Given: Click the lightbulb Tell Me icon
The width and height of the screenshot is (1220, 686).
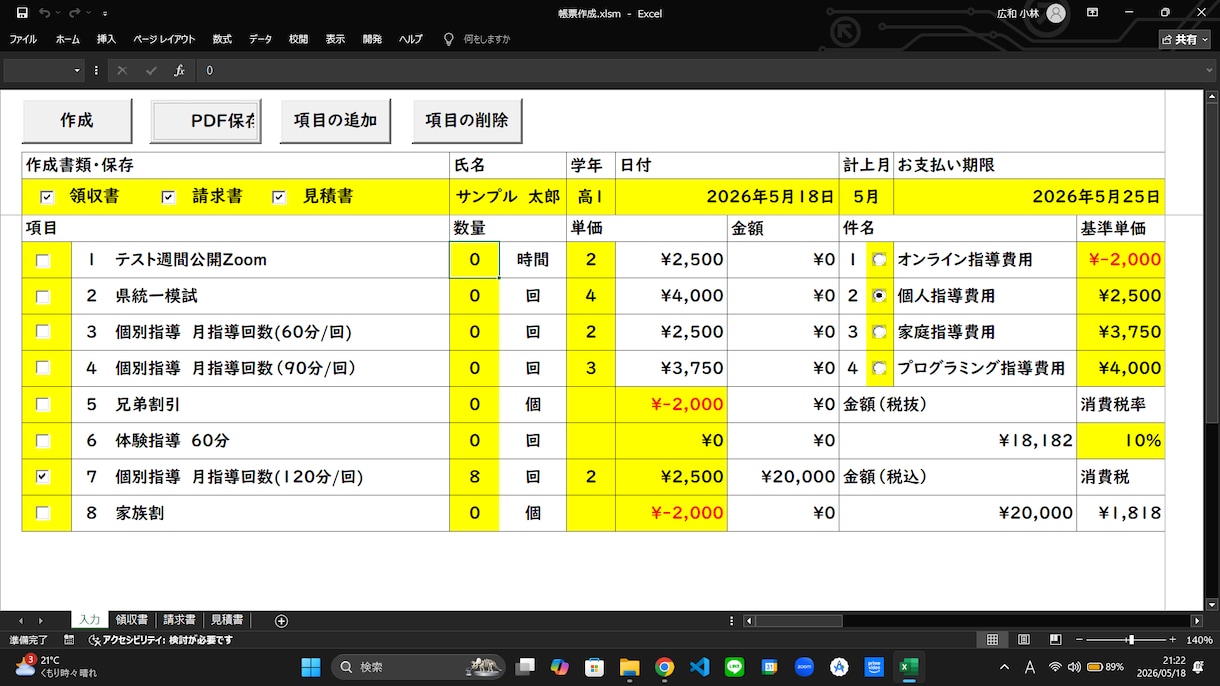Looking at the screenshot, I should [448, 39].
